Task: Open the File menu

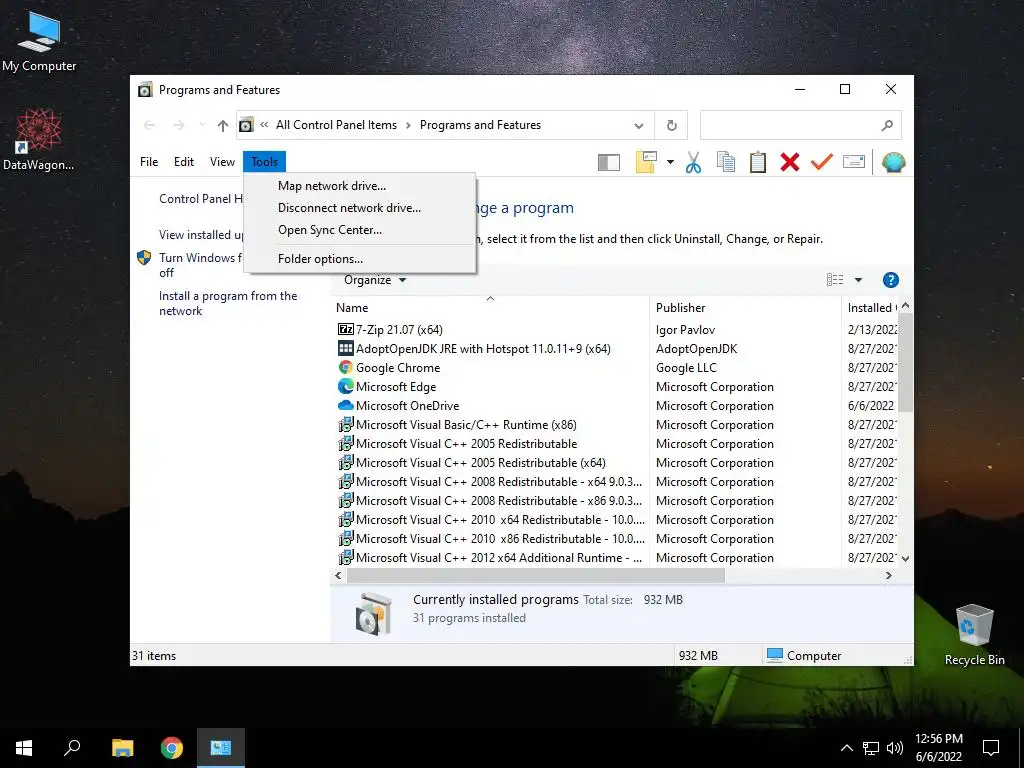Action: [x=149, y=162]
